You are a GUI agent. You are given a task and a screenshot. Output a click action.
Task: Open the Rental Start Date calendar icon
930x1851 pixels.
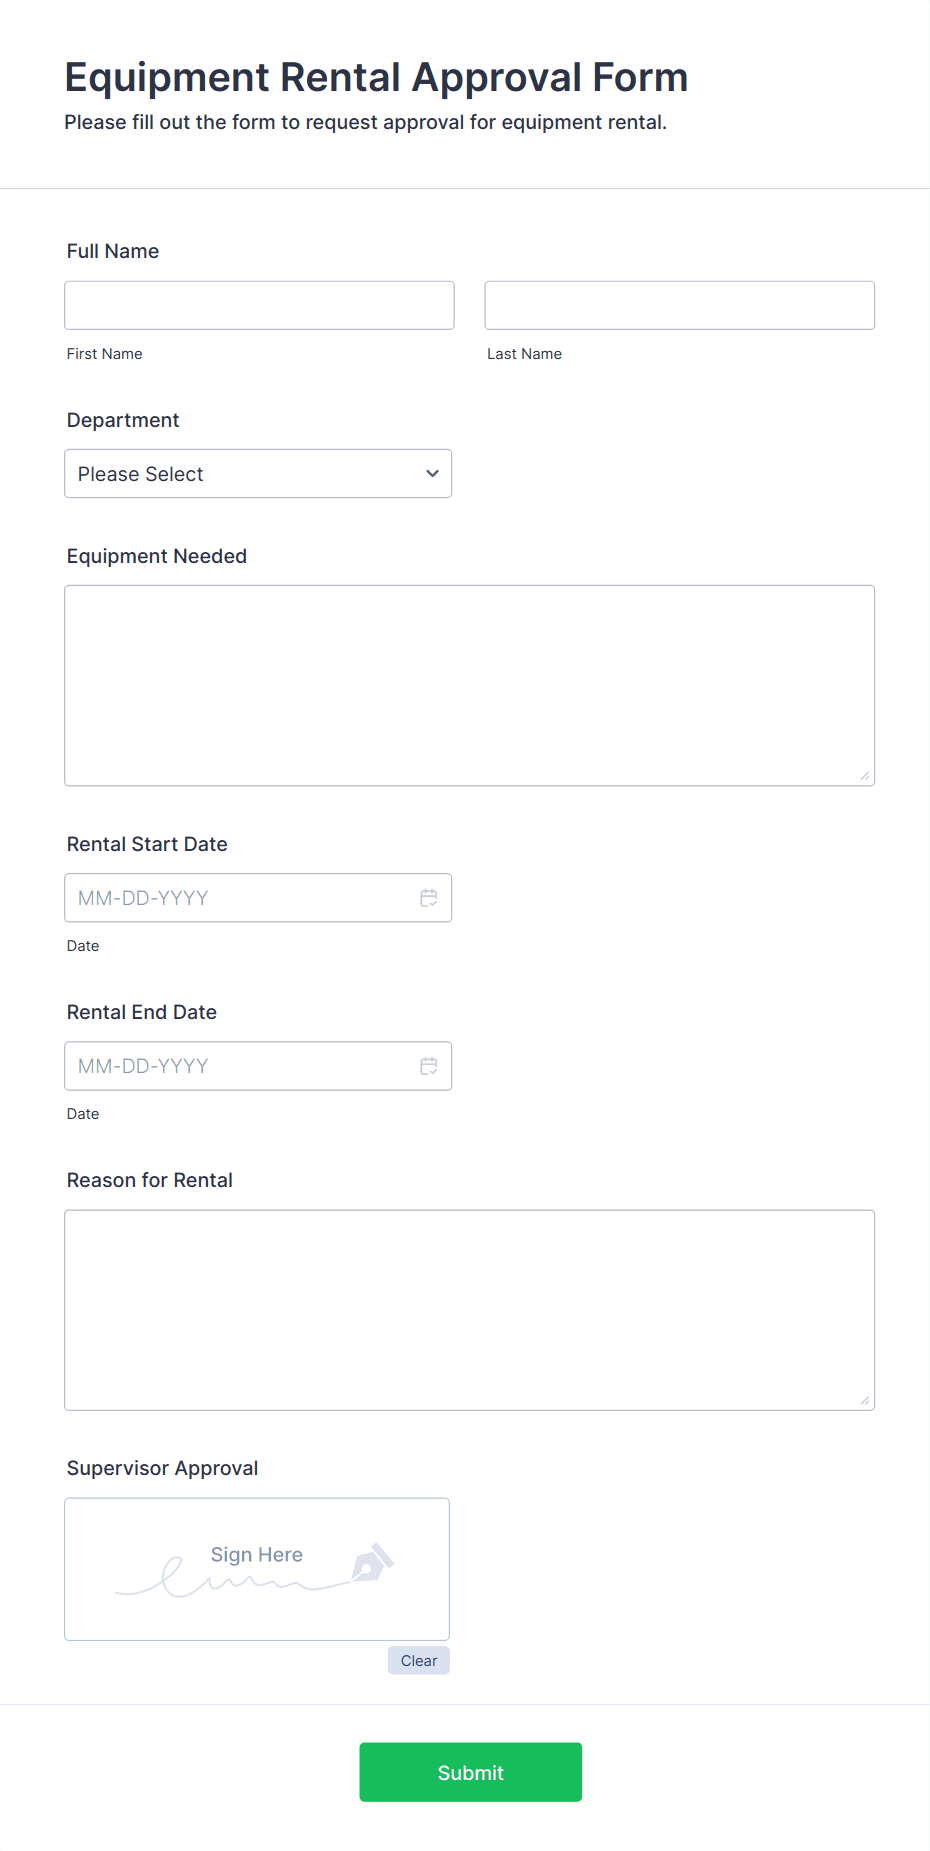(x=429, y=898)
